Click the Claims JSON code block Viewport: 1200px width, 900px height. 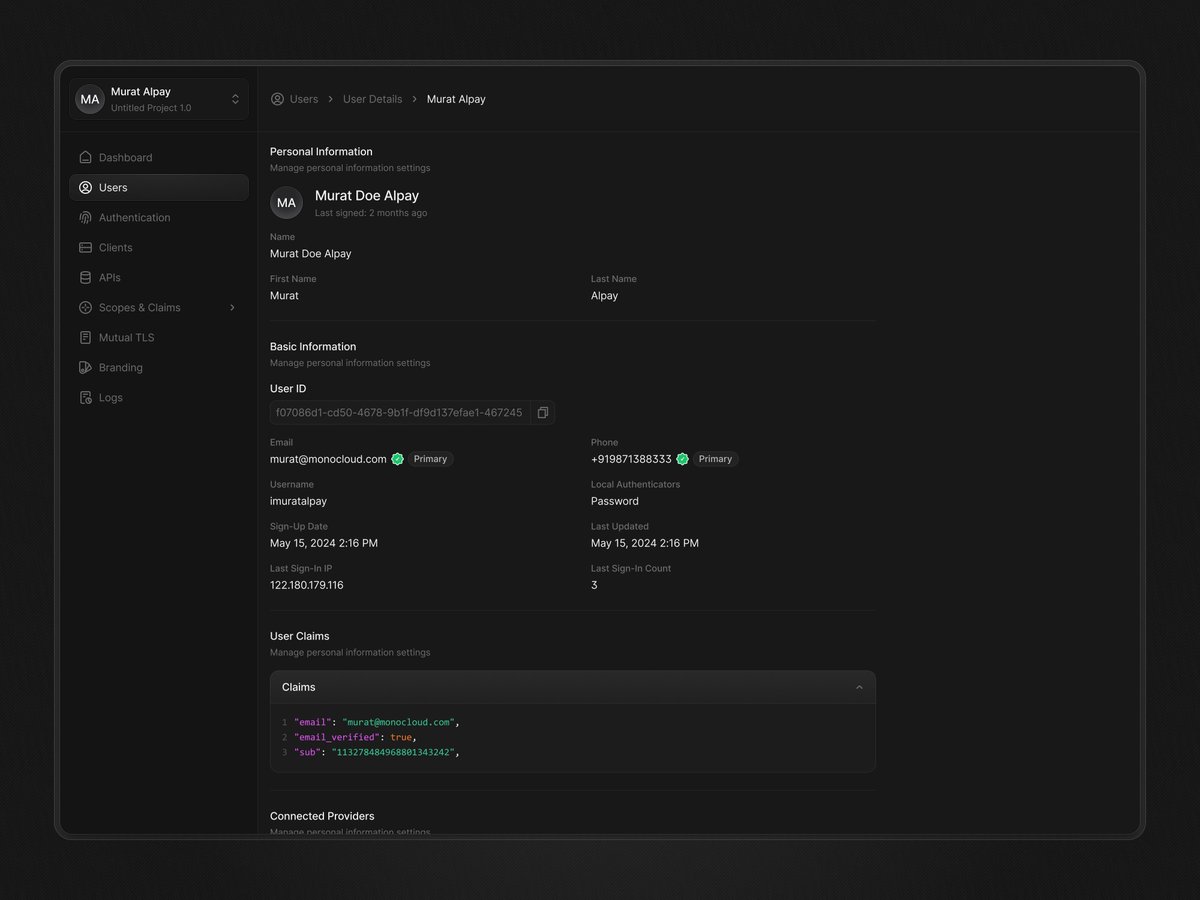click(573, 737)
